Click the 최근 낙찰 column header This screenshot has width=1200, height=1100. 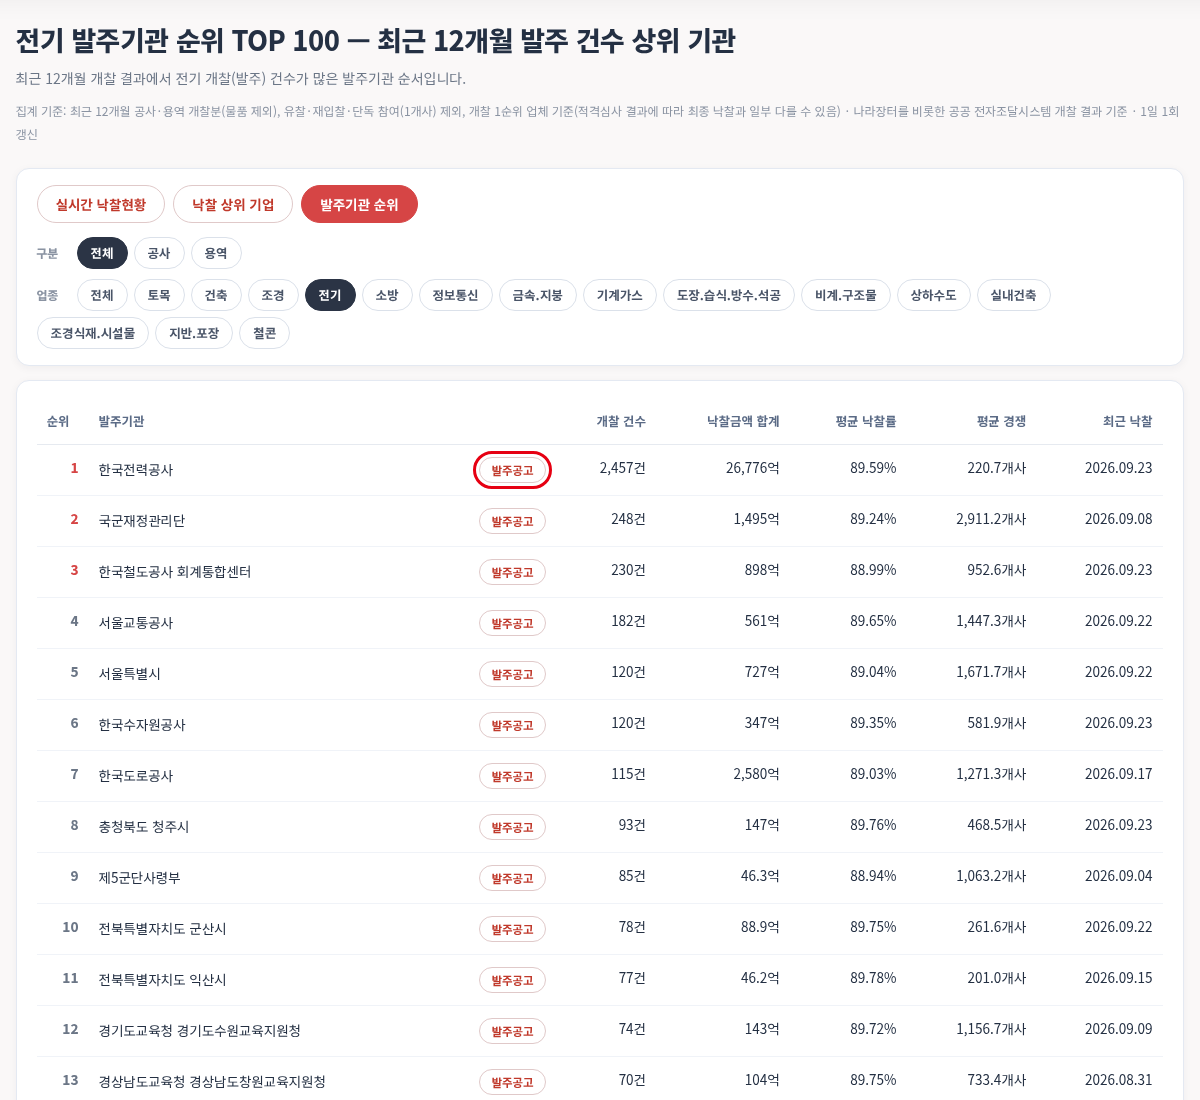click(x=1127, y=421)
